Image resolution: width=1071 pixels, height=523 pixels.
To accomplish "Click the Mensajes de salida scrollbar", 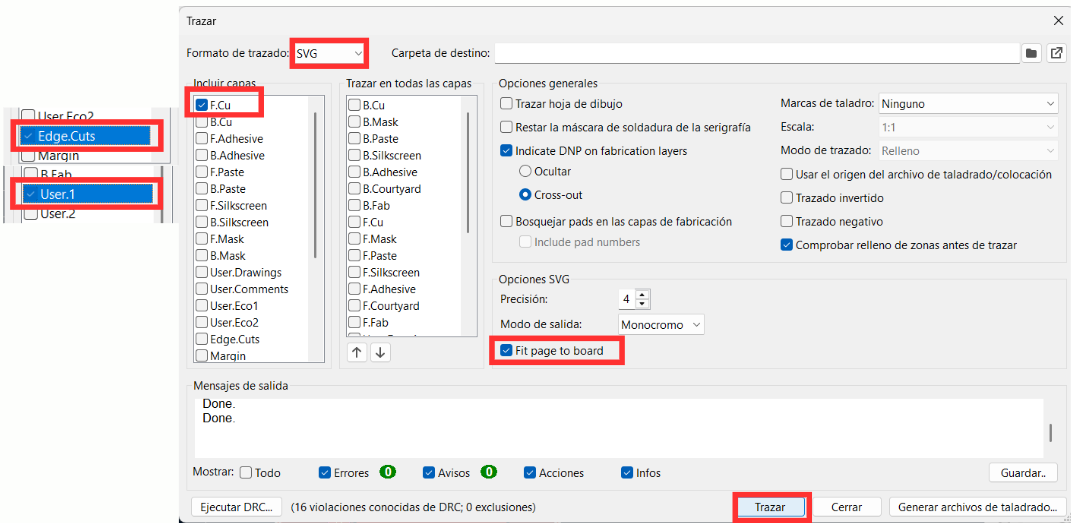I will click(x=1051, y=433).
